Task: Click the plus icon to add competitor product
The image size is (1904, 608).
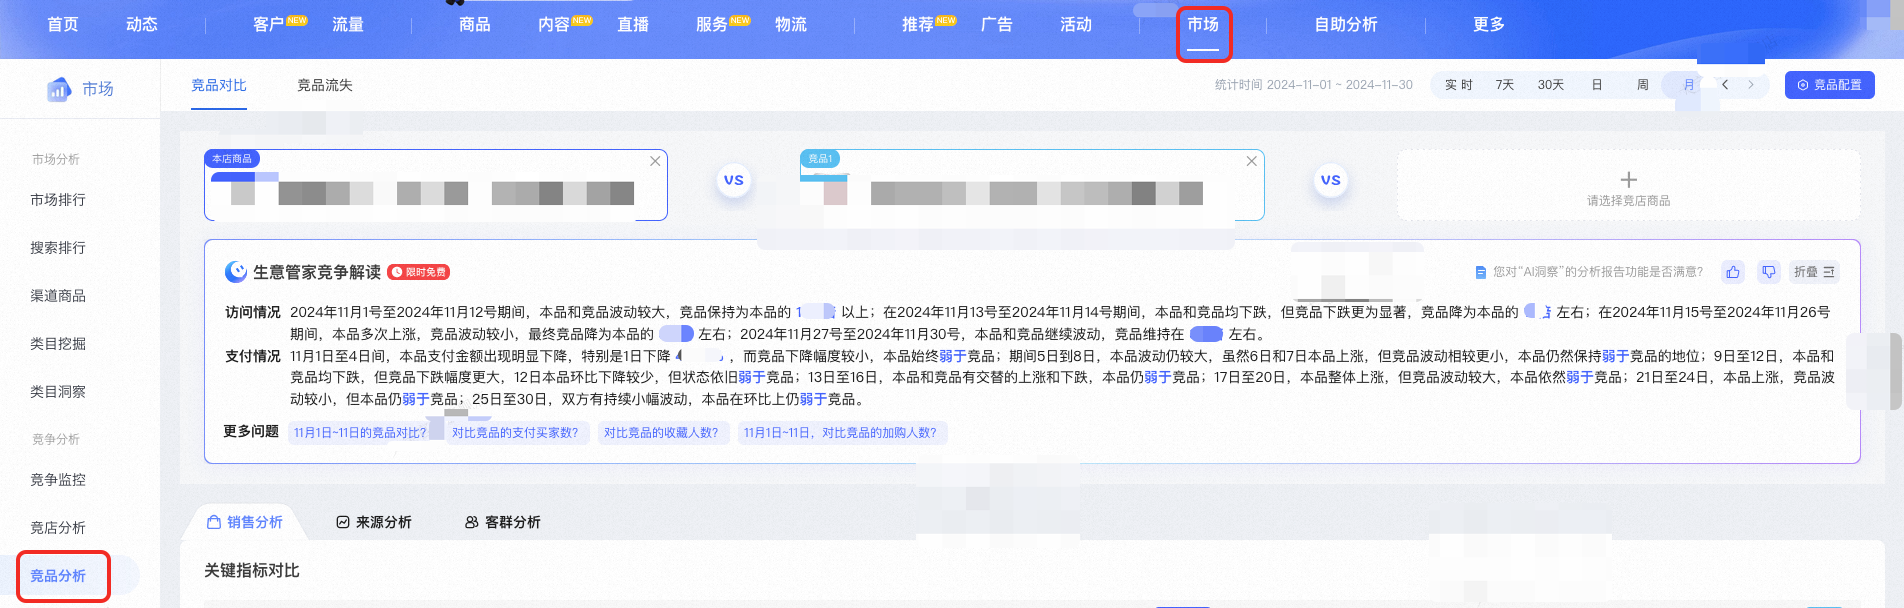Action: (1628, 179)
